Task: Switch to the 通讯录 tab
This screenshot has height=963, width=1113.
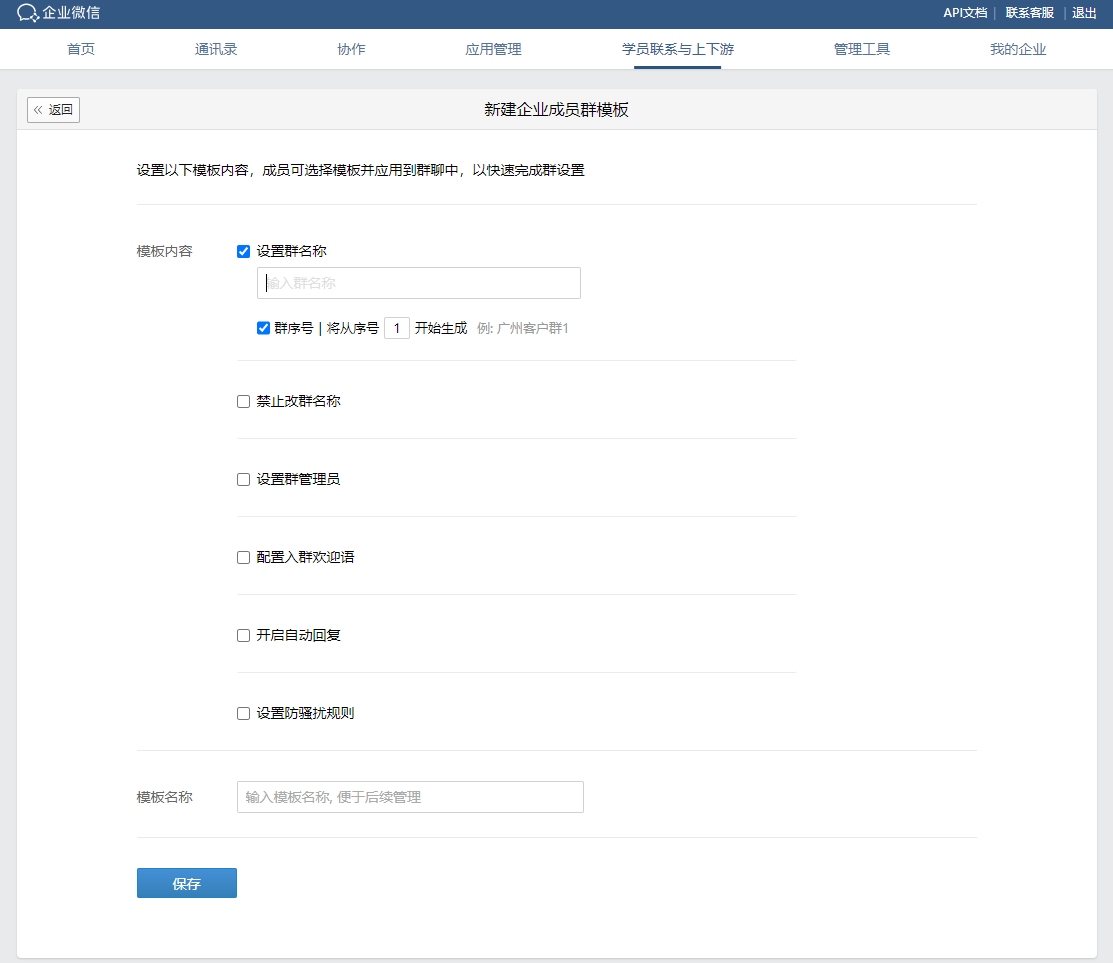Action: (216, 49)
